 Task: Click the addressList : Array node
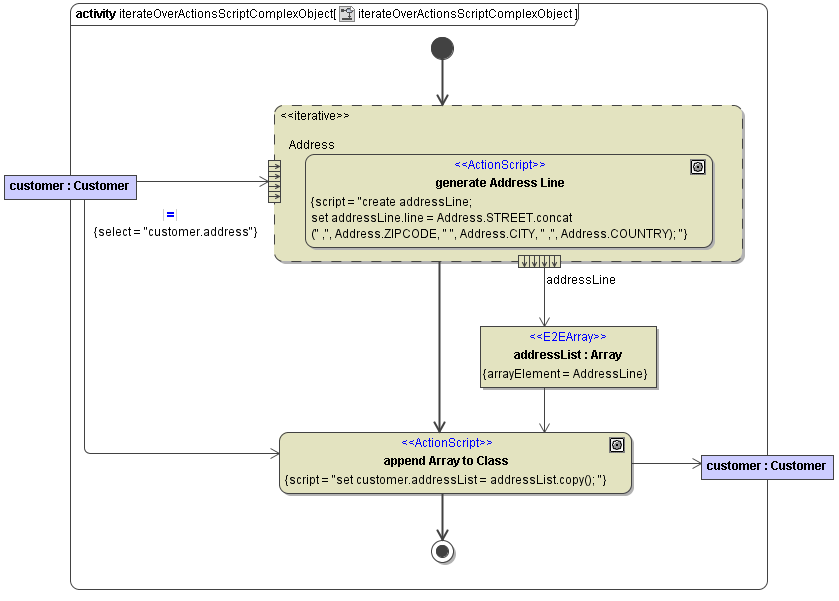click(568, 355)
